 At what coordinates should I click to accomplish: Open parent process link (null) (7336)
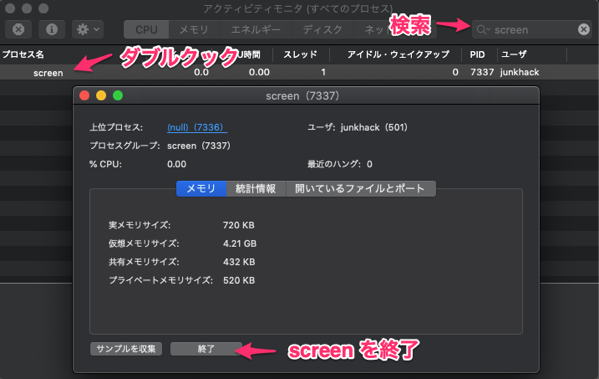point(197,127)
